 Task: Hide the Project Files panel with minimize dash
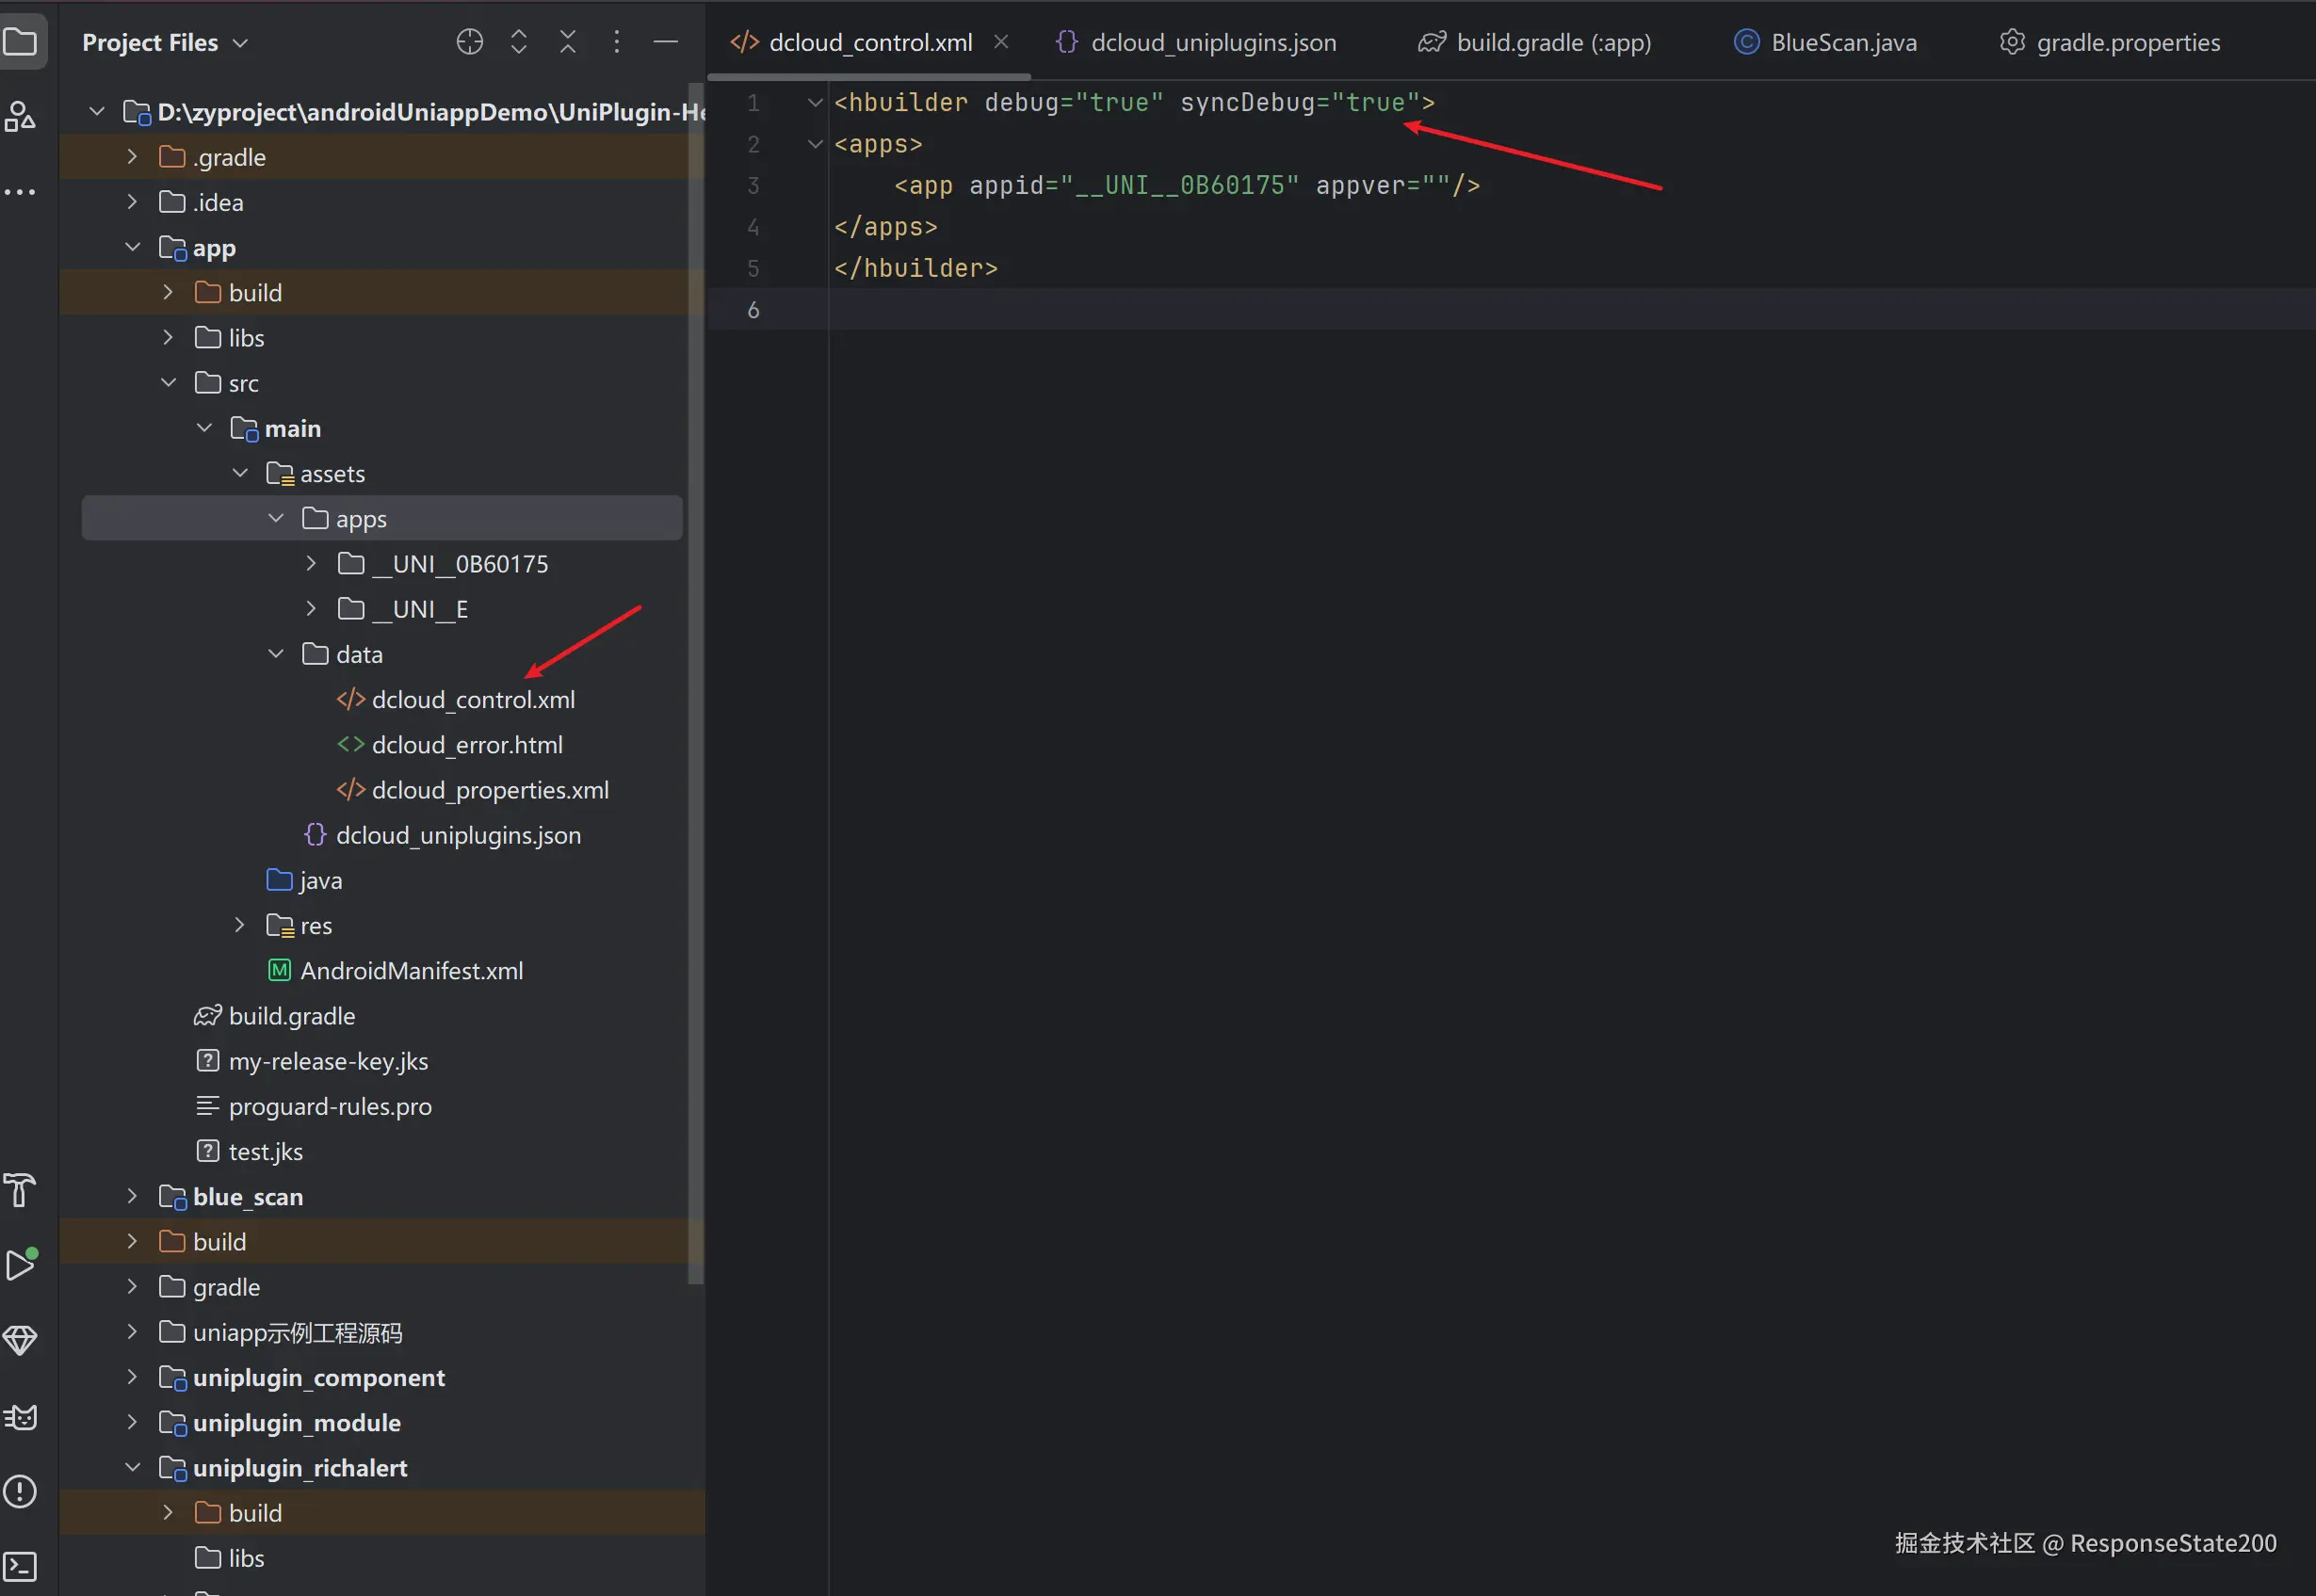click(665, 42)
